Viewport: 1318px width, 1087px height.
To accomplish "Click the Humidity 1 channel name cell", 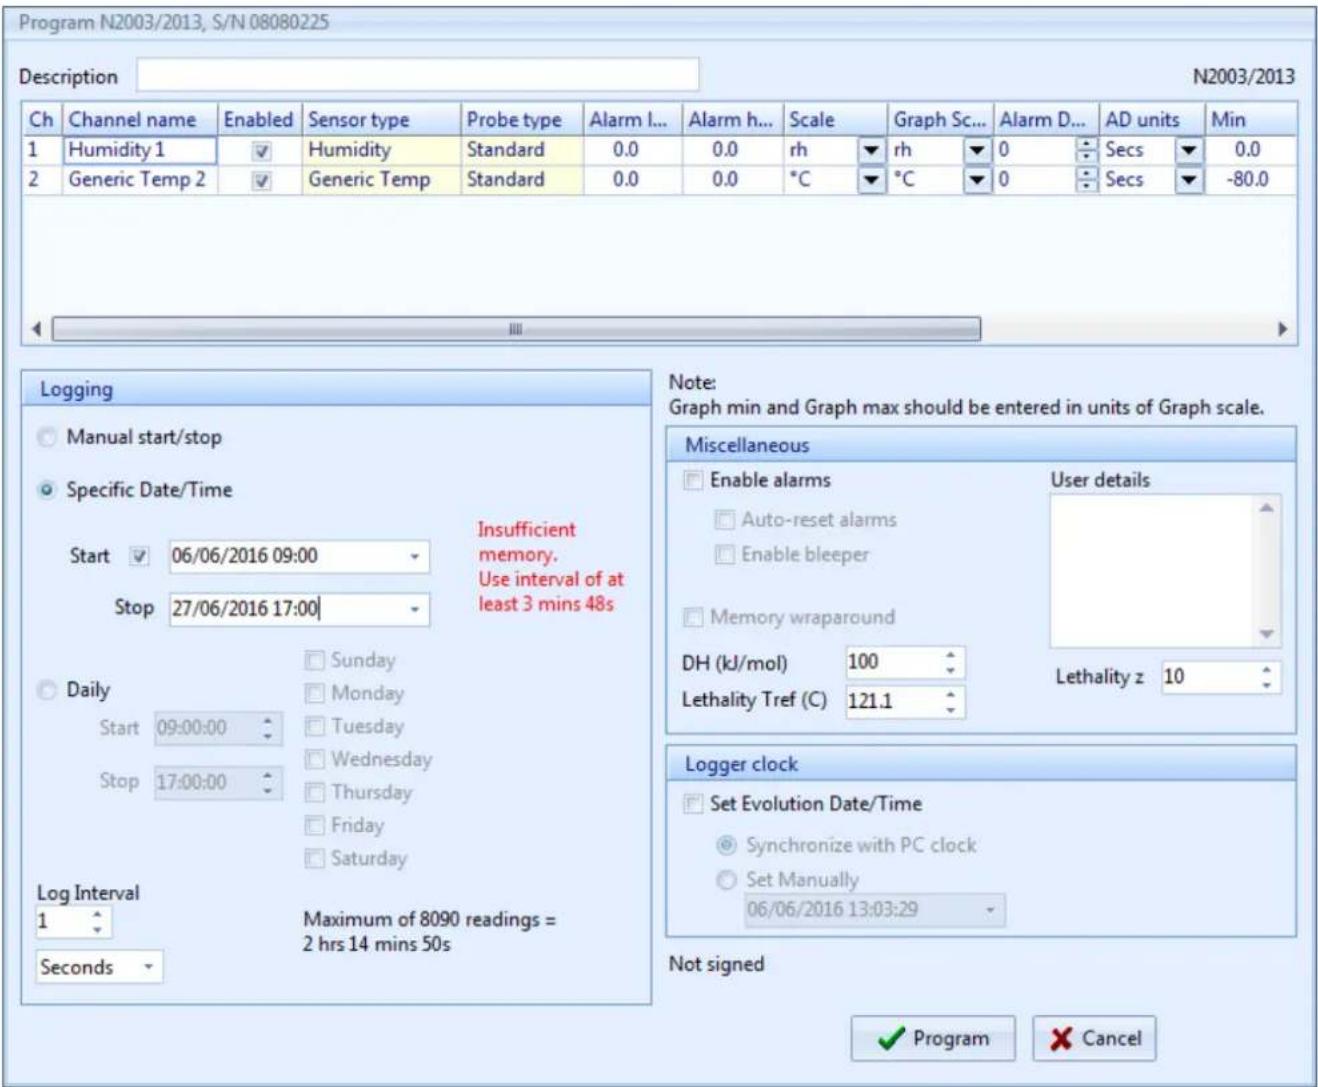I will coord(140,151).
